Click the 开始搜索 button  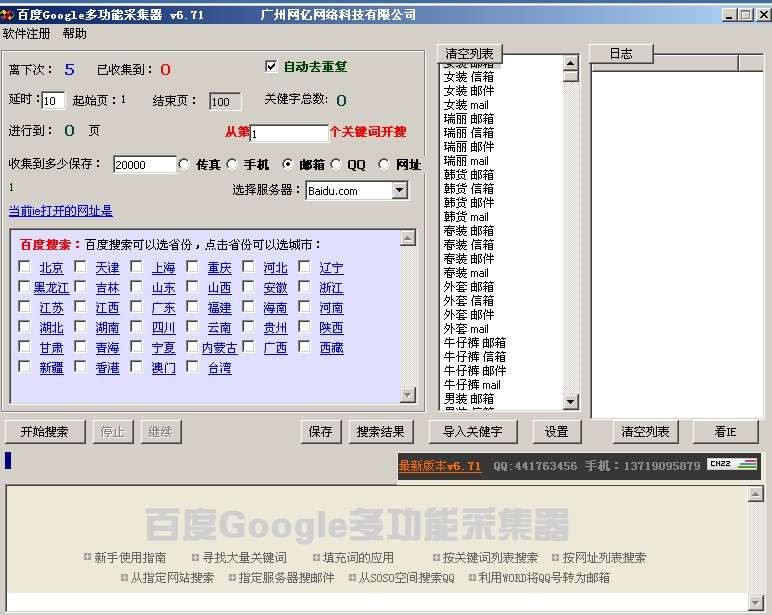click(45, 432)
